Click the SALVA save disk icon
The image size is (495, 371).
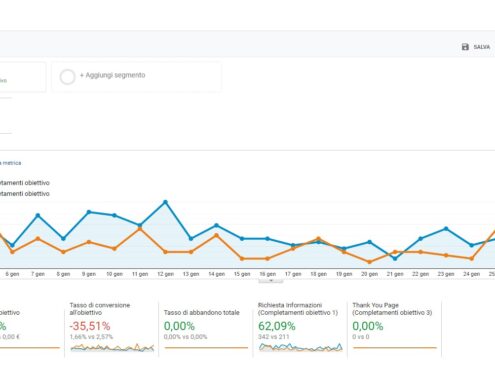click(465, 47)
